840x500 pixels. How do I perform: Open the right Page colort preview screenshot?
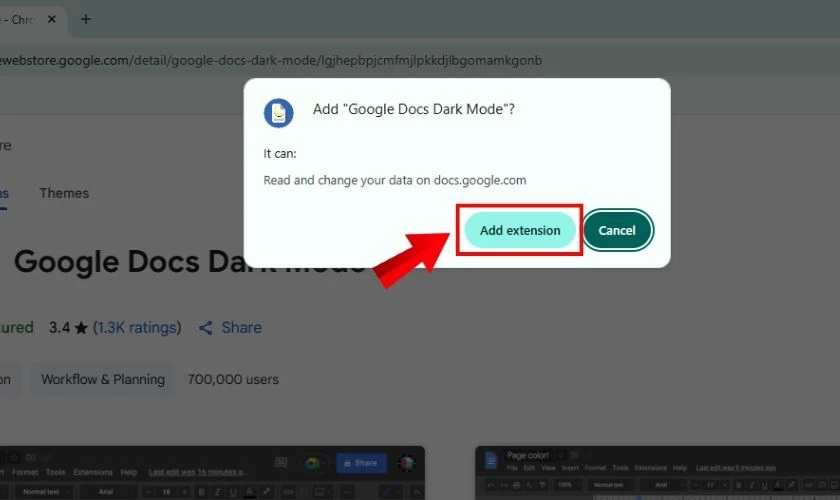tap(657, 473)
